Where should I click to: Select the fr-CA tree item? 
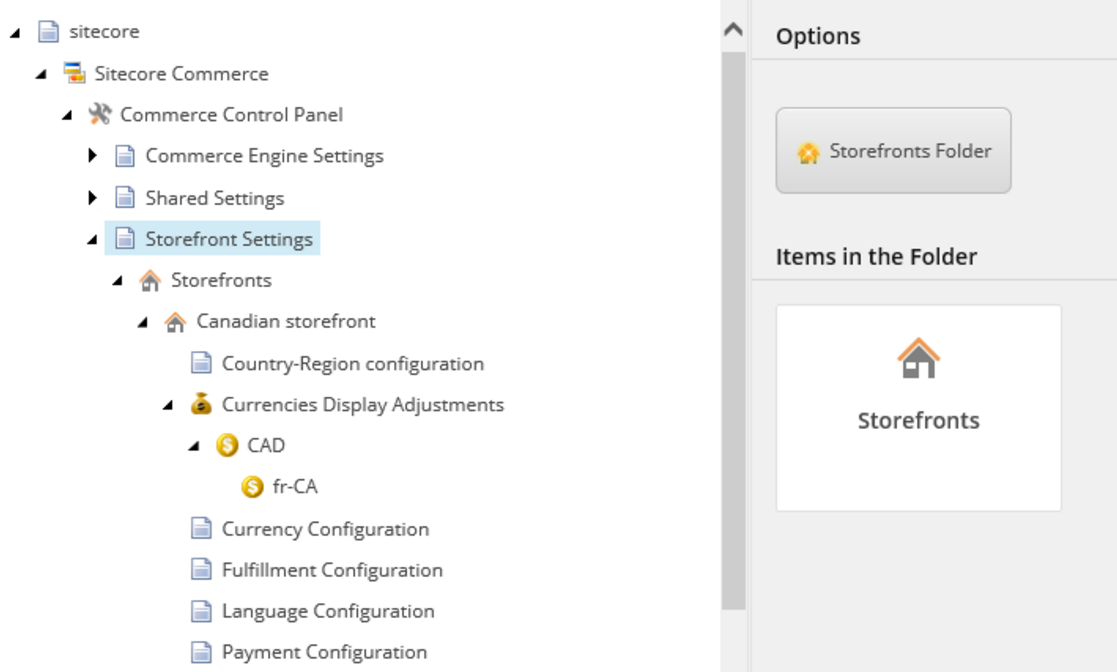point(295,487)
